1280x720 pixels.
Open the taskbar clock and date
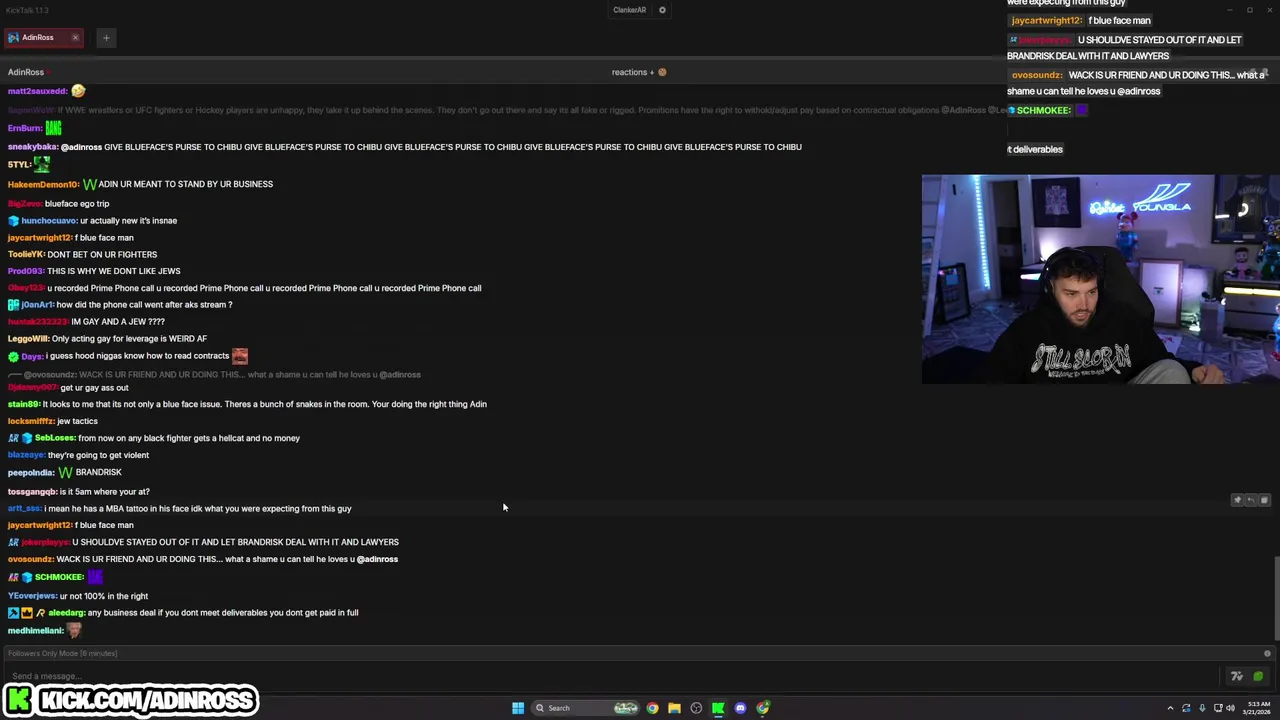pyautogui.click(x=1256, y=708)
